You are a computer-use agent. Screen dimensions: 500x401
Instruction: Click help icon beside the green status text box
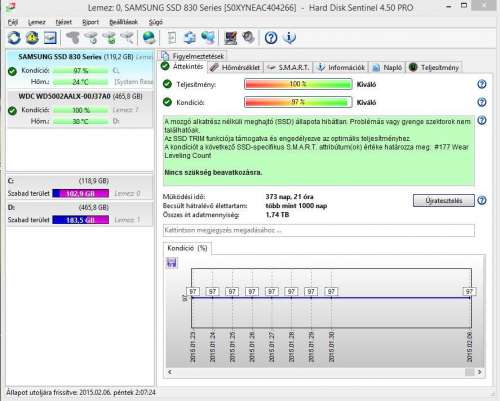point(482,120)
